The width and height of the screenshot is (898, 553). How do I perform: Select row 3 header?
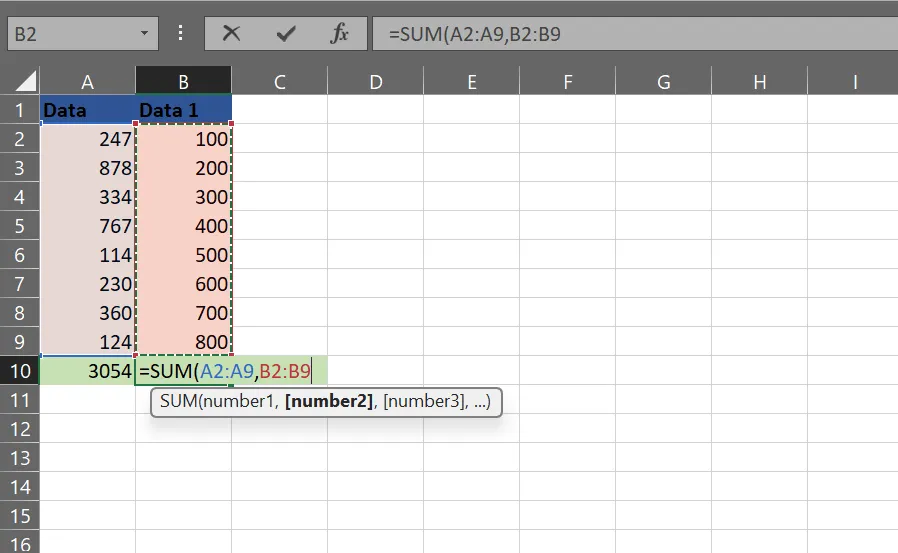click(x=19, y=168)
